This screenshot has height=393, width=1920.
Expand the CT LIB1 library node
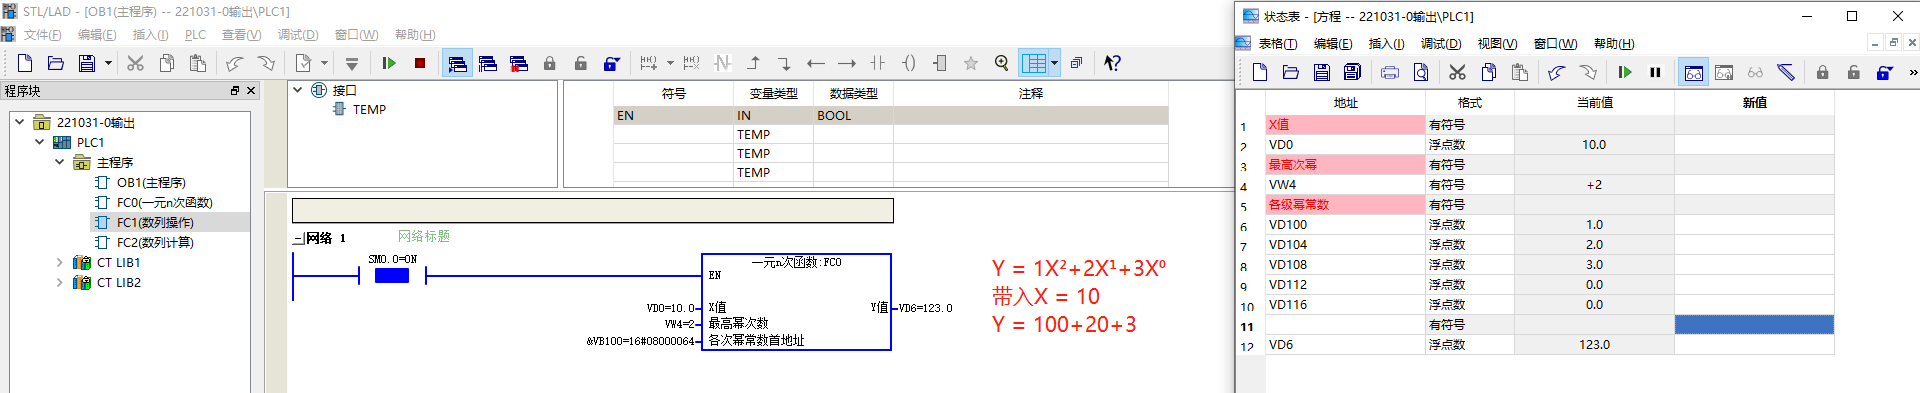click(x=59, y=262)
